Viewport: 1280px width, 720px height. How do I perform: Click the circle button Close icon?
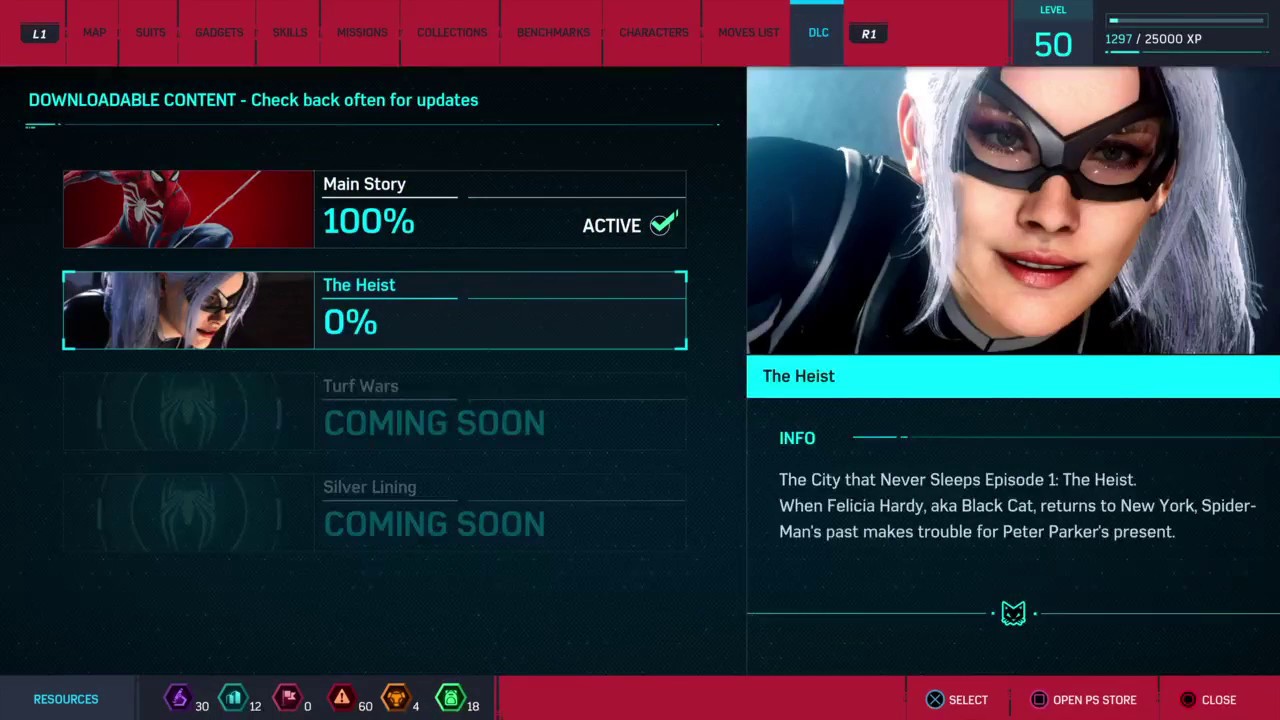tap(1188, 700)
